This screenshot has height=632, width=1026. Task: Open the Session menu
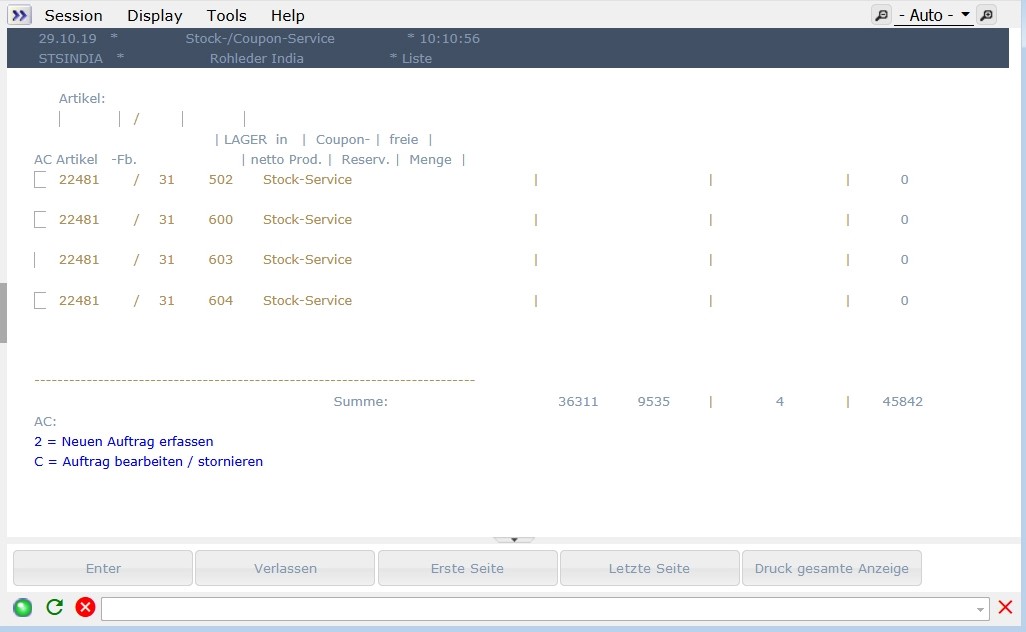(x=73, y=15)
